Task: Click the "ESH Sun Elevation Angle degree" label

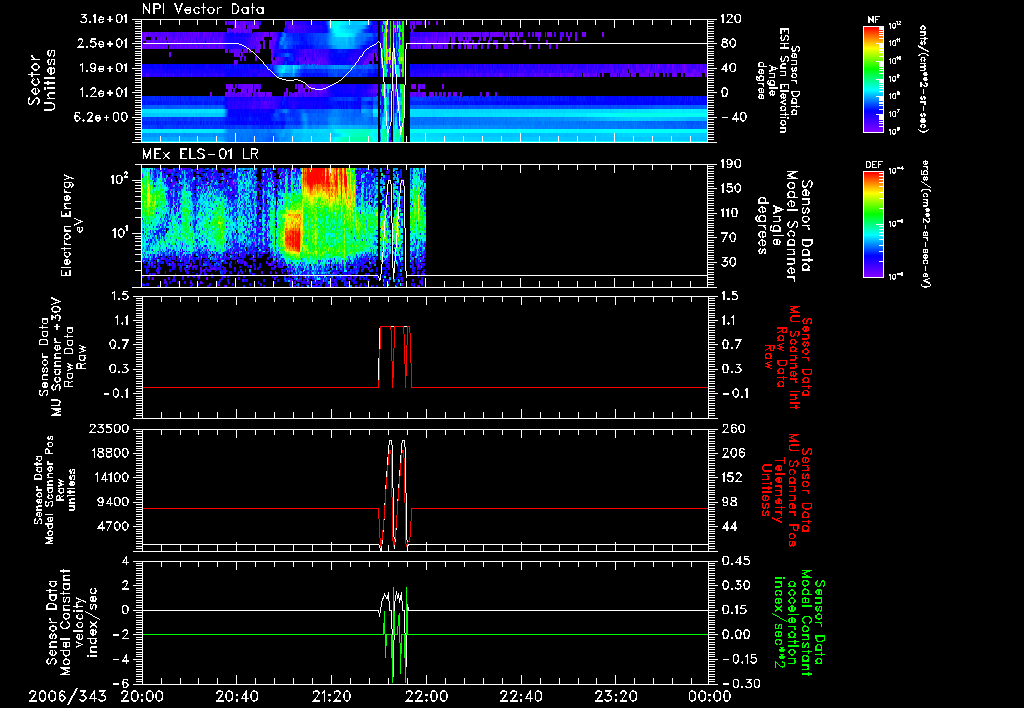Action: click(777, 80)
